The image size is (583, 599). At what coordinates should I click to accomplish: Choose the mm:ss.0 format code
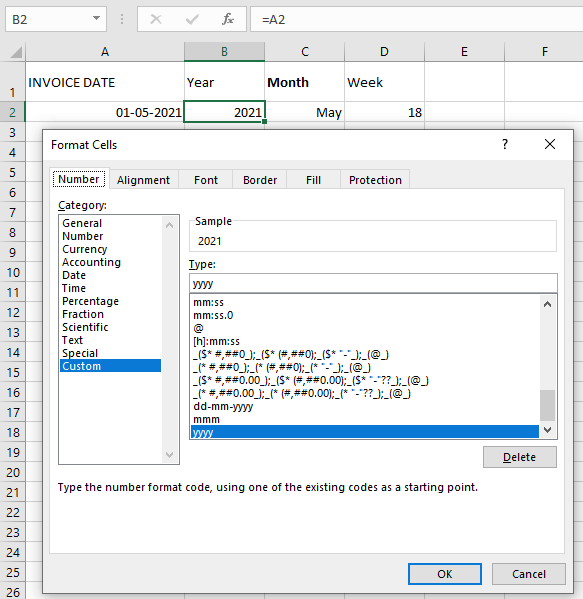point(365,315)
